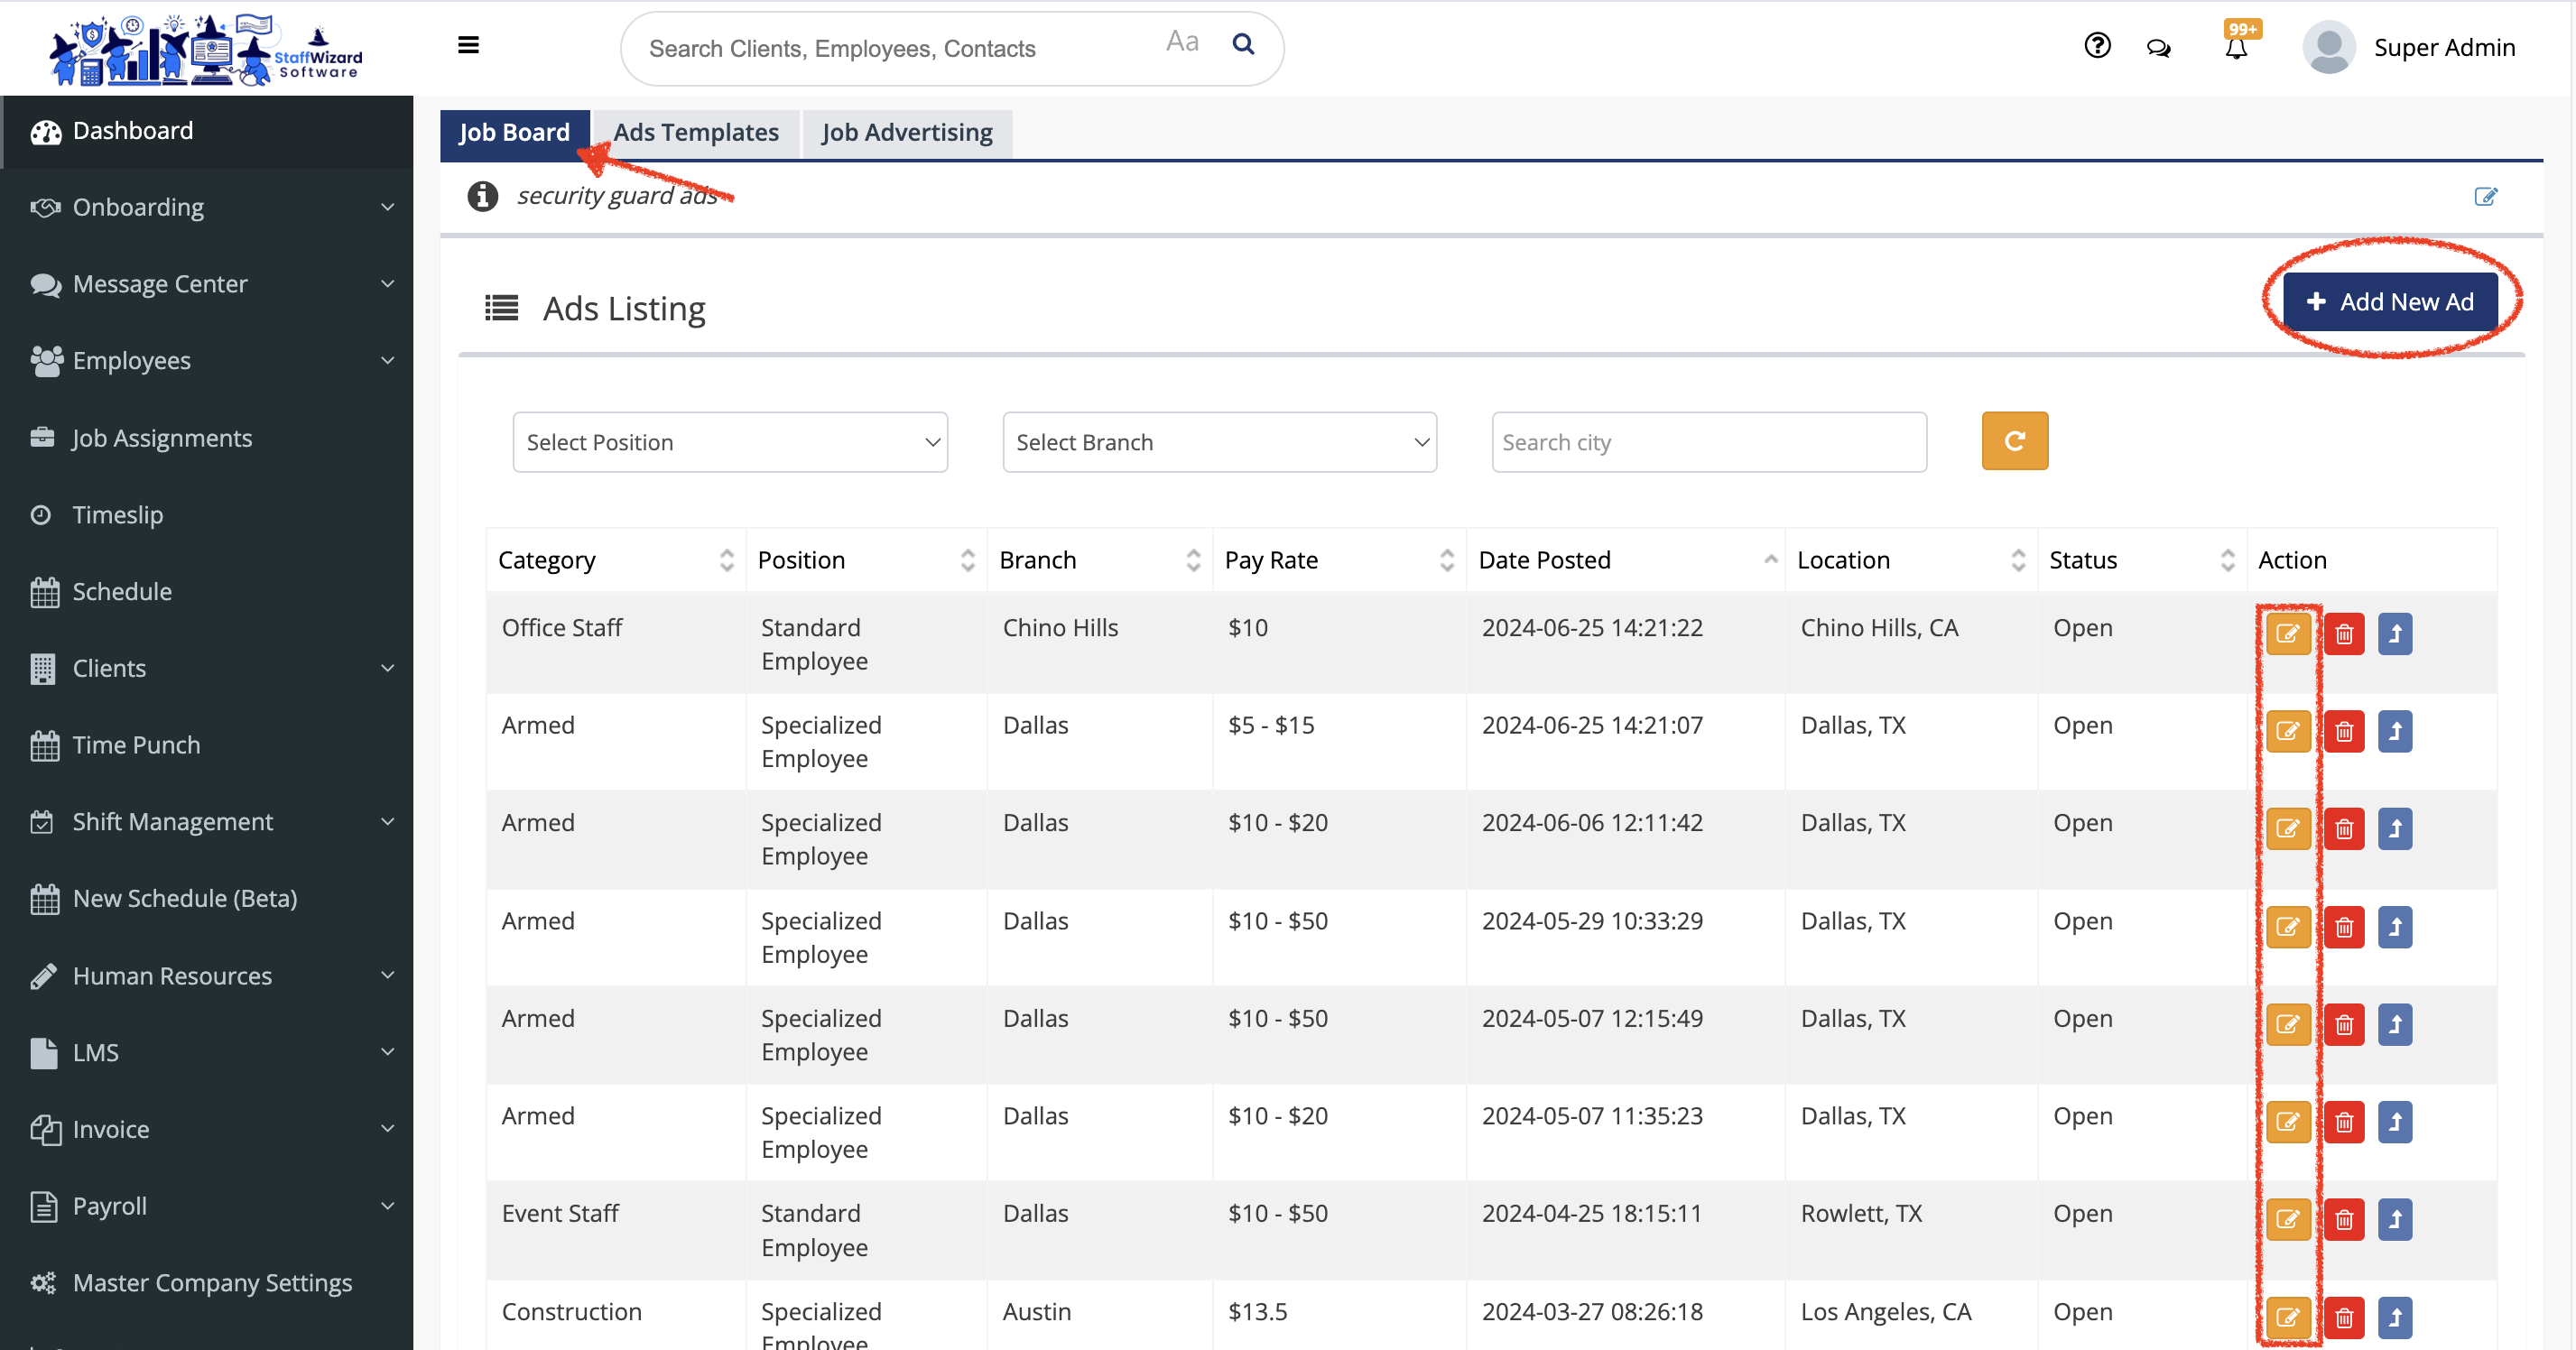This screenshot has width=2576, height=1350.
Task: Click edit icon beside security guard ads
Action: [2485, 196]
